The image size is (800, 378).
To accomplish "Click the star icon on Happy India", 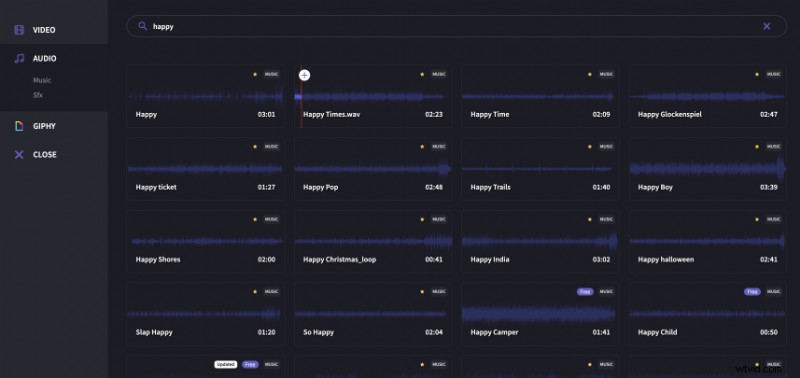I will click(x=589, y=219).
